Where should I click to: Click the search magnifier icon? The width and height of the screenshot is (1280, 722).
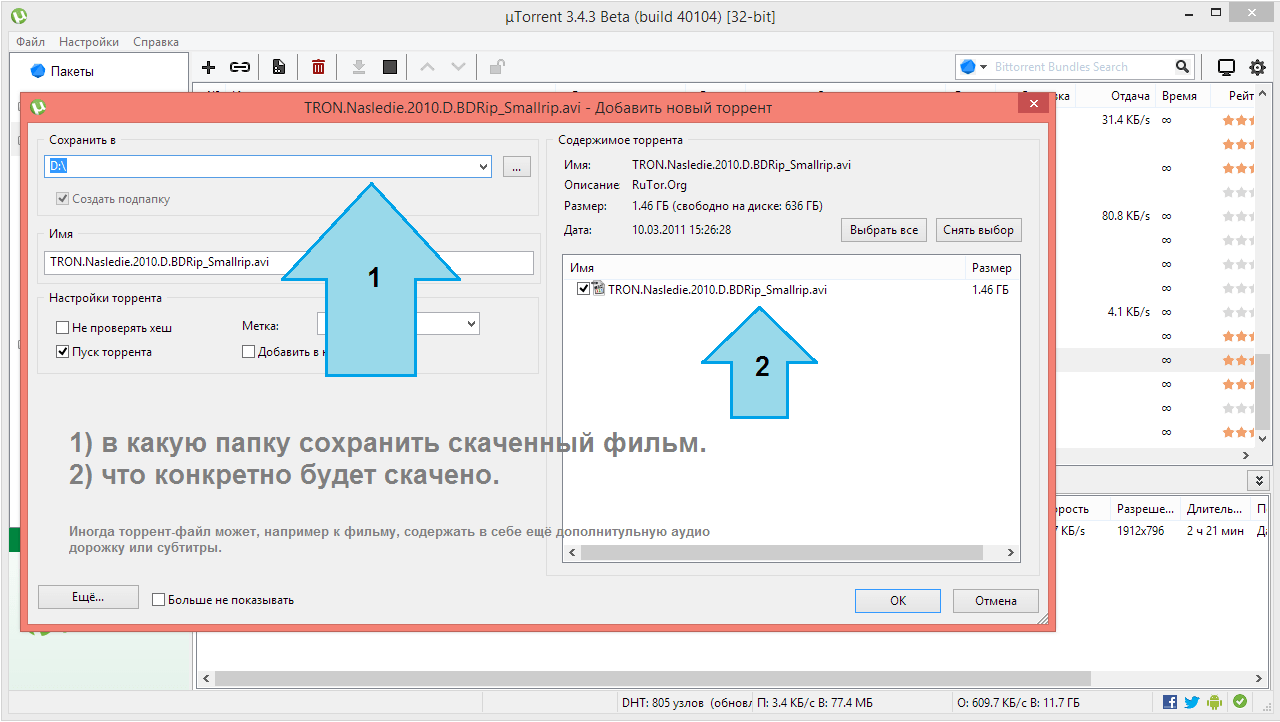coord(1183,67)
